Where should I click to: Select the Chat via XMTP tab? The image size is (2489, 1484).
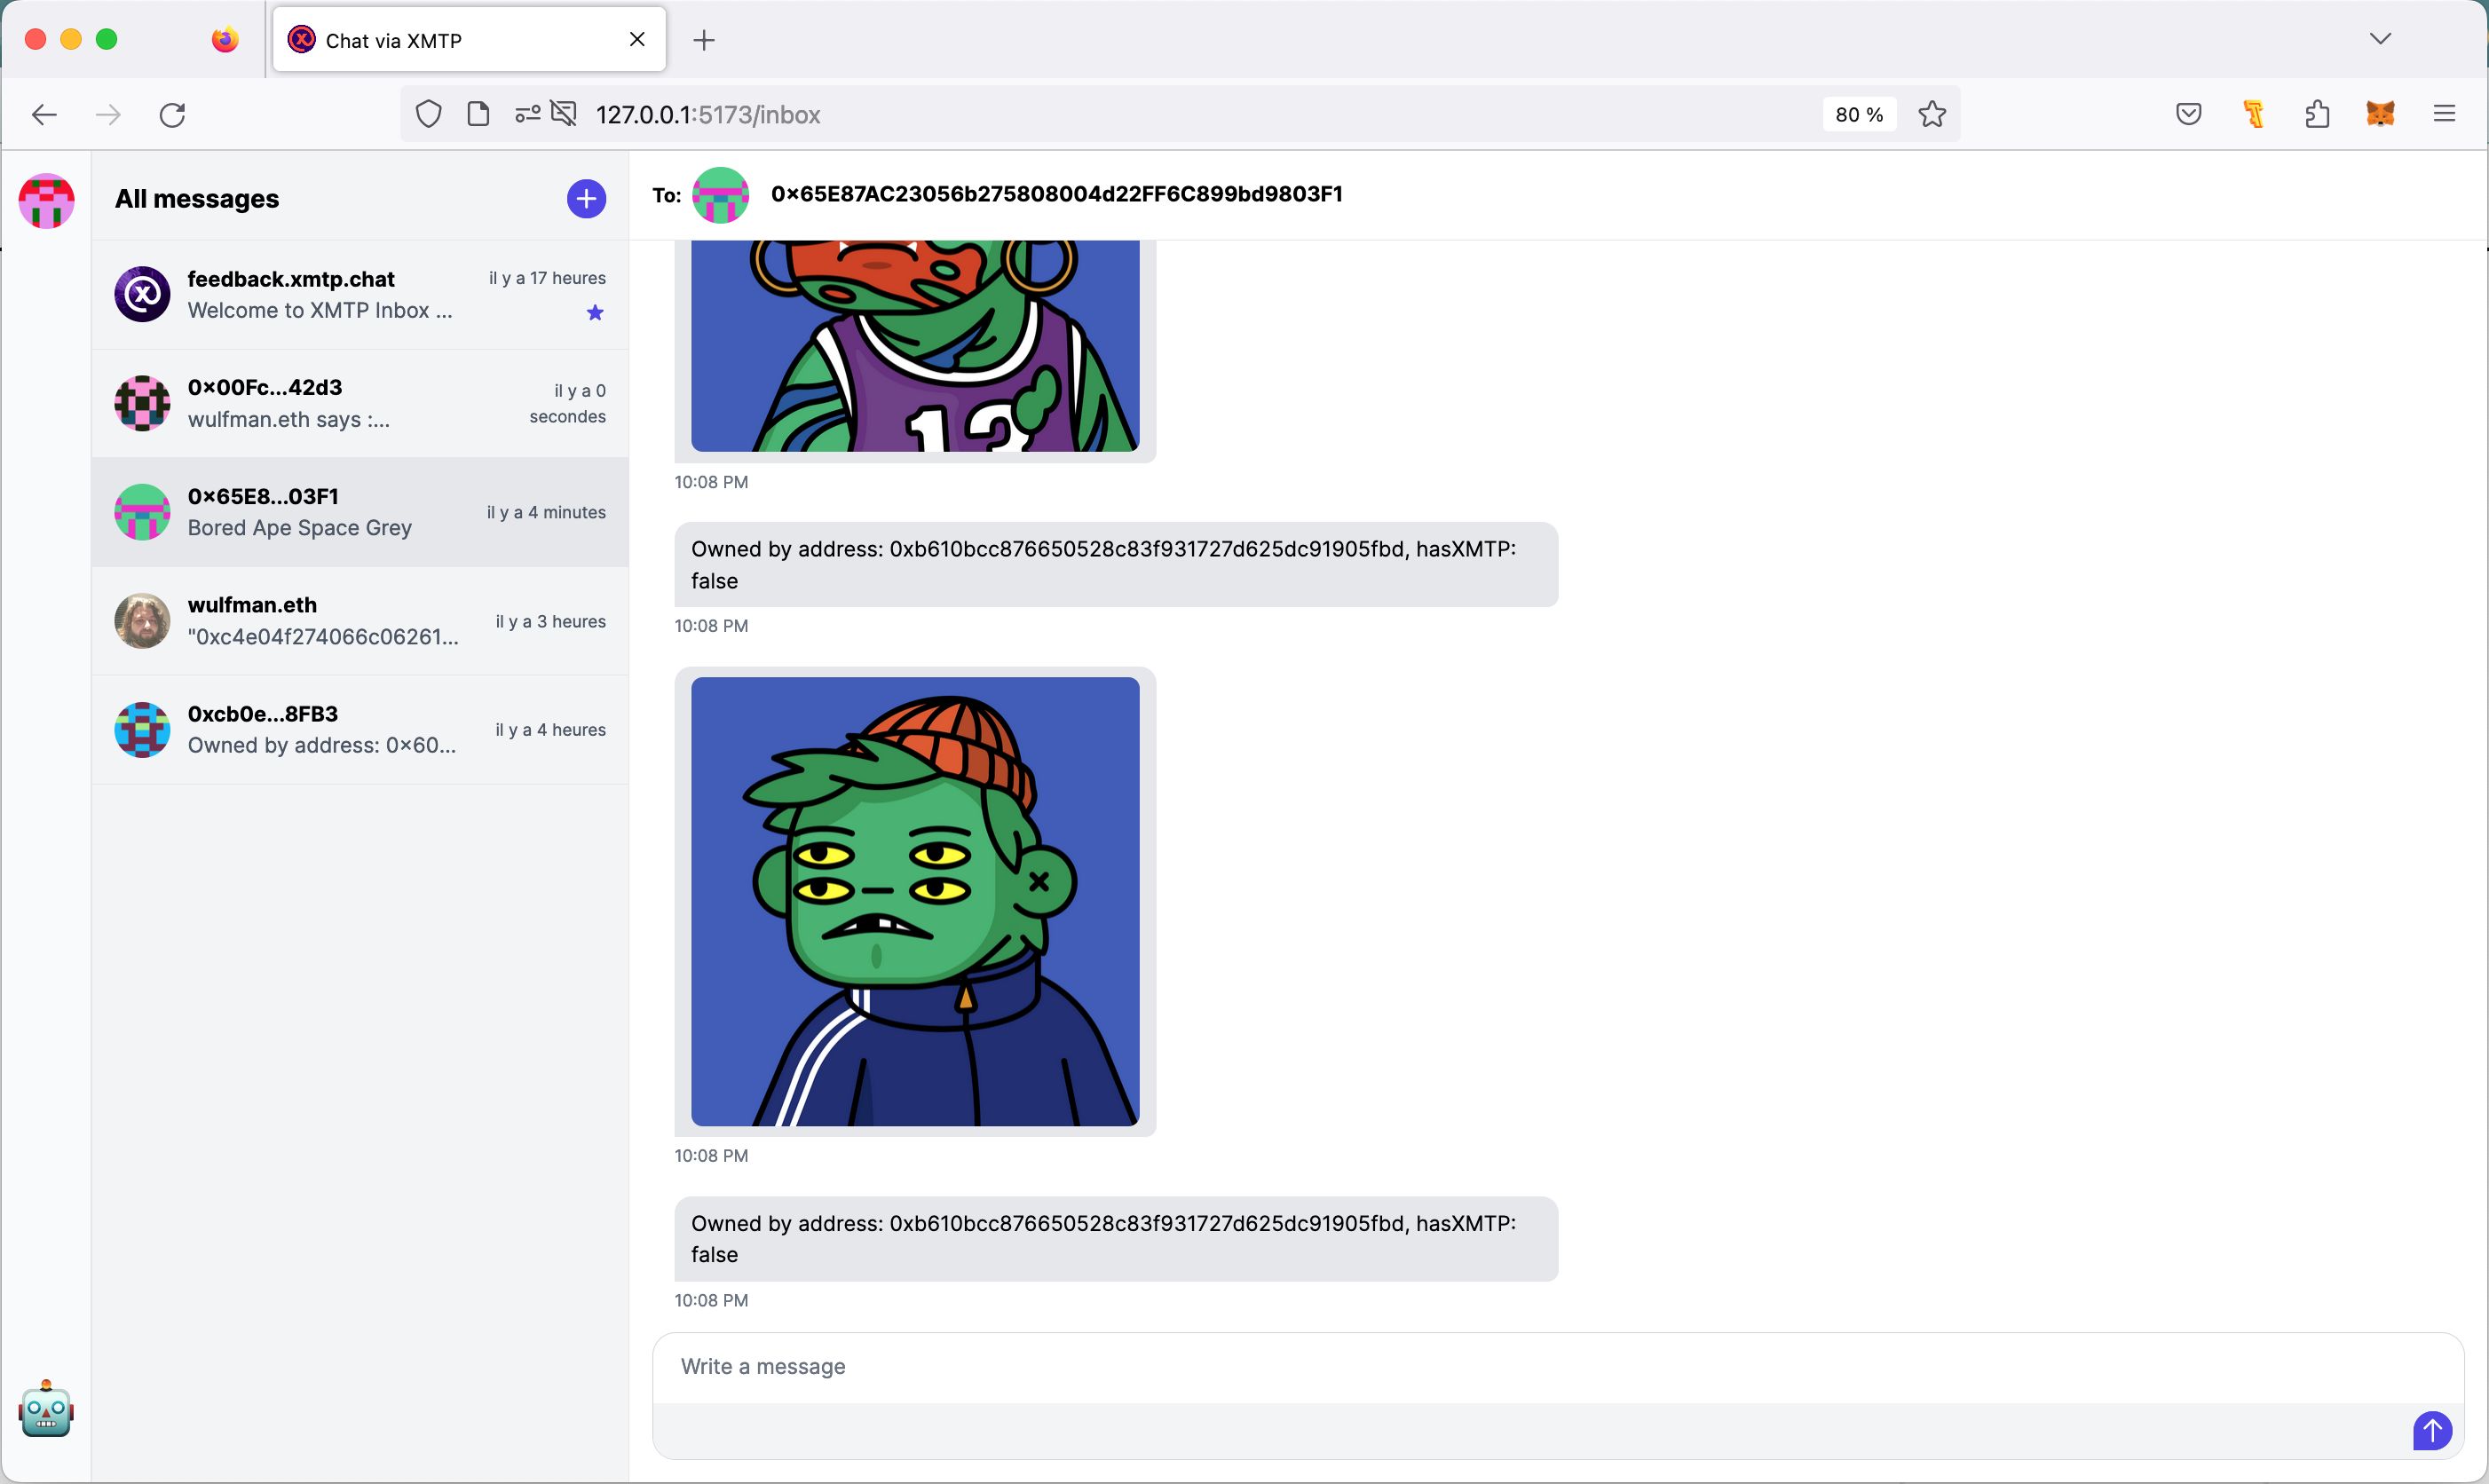pyautogui.click(x=469, y=39)
